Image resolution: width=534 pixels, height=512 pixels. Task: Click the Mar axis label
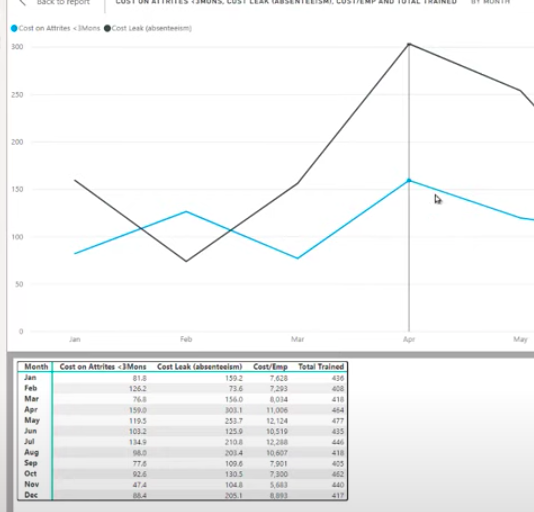tap(297, 339)
